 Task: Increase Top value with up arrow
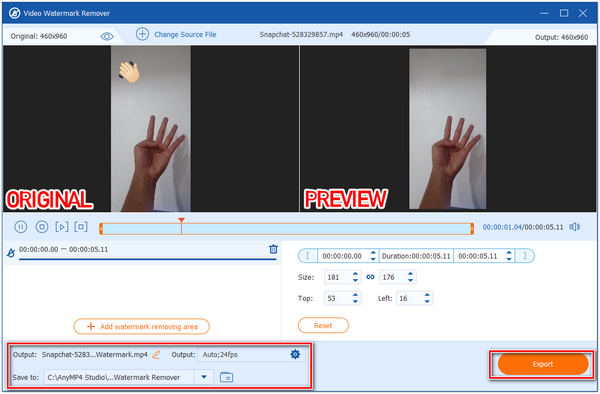tap(355, 295)
